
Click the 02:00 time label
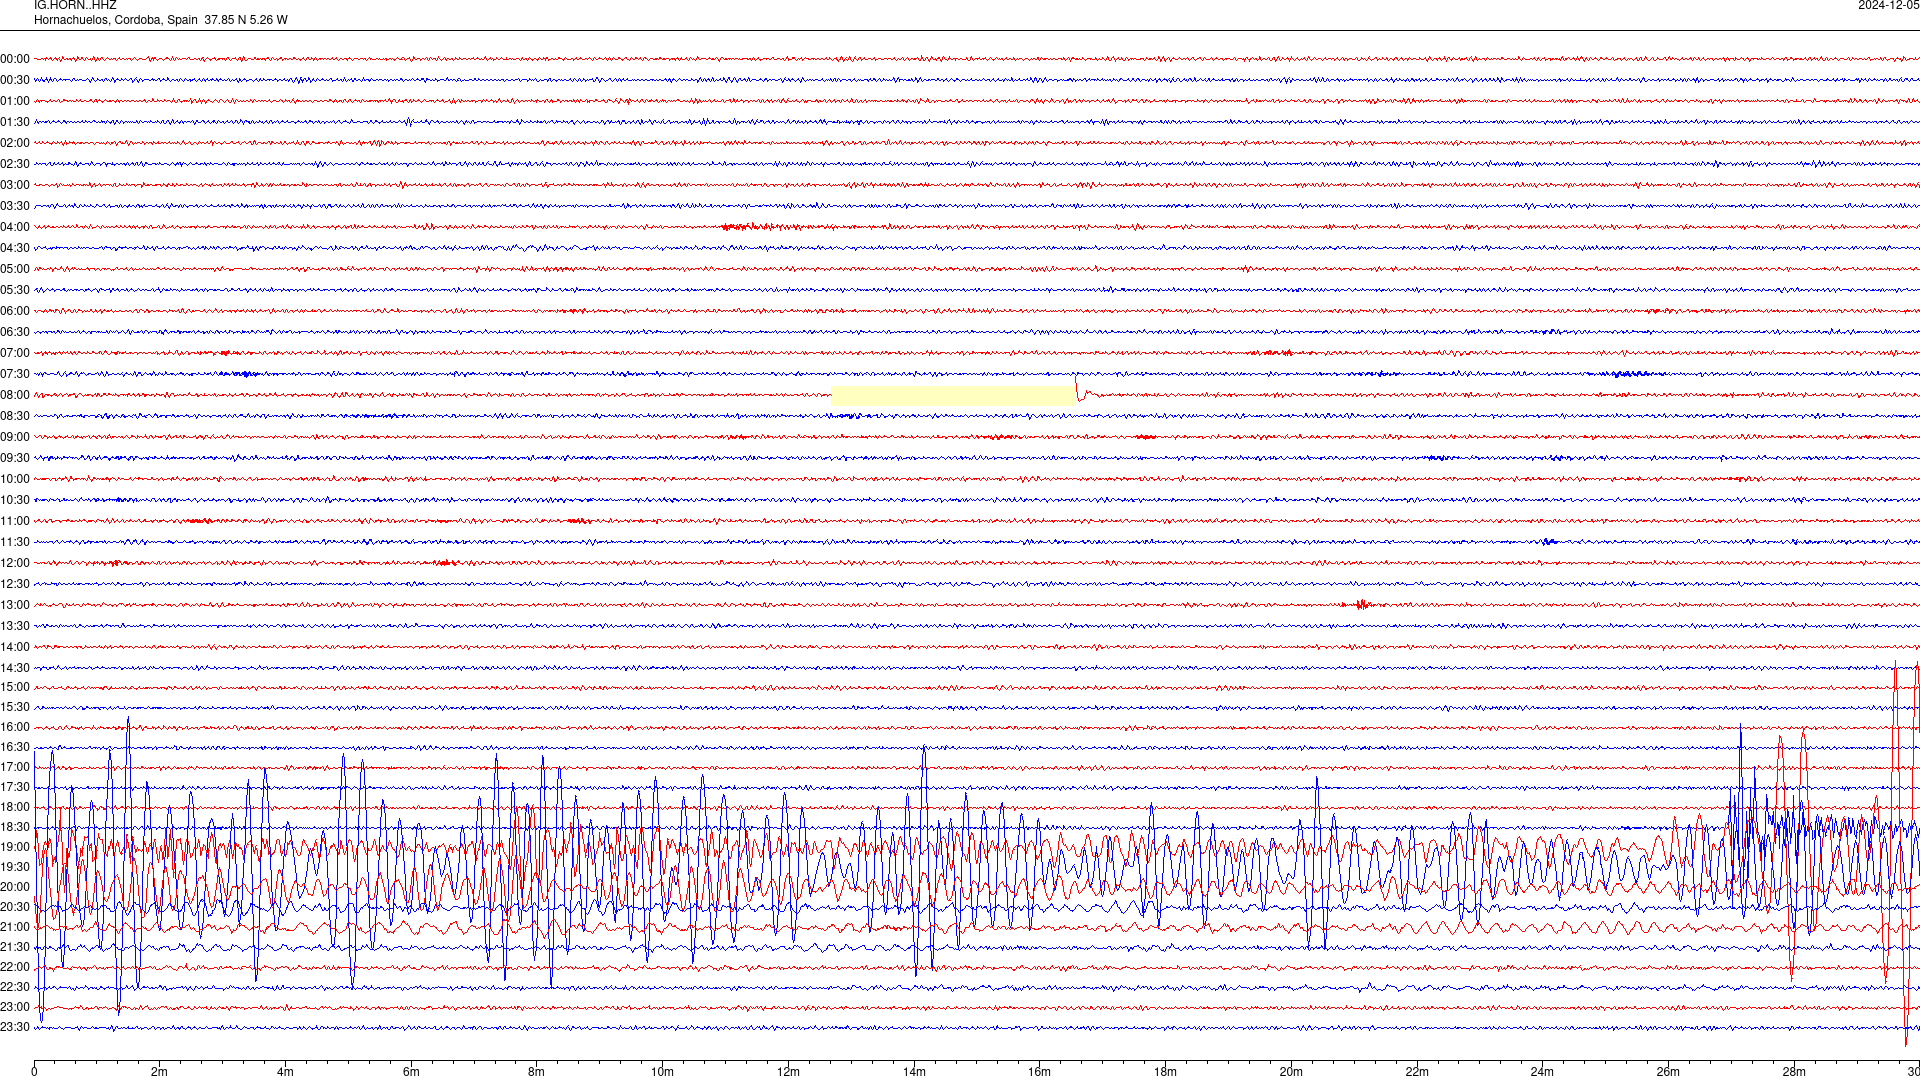pos(15,143)
